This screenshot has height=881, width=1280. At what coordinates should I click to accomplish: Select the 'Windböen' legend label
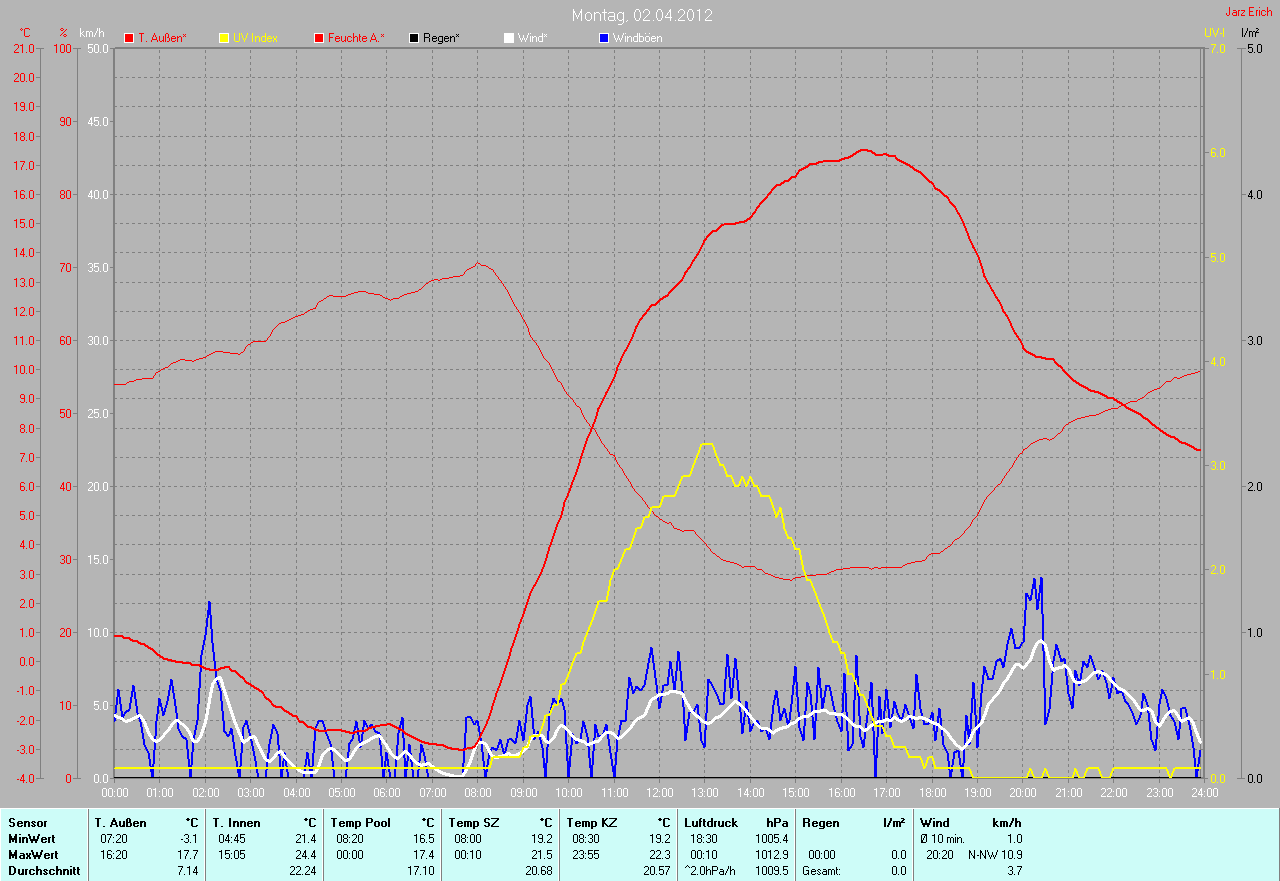tap(637, 38)
